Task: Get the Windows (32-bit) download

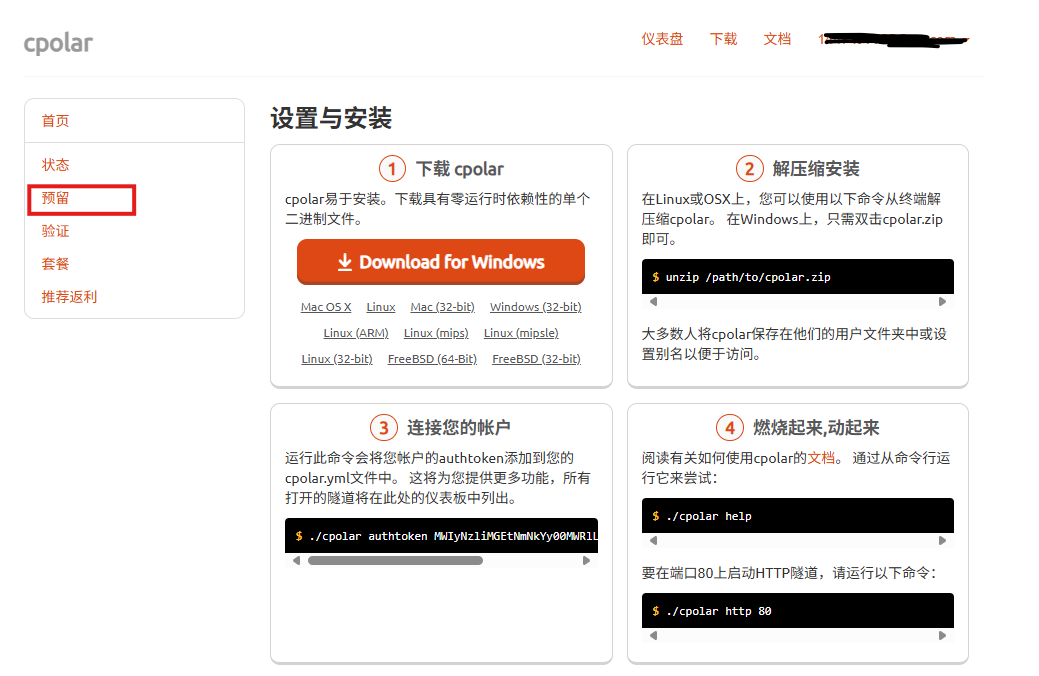Action: (x=535, y=307)
